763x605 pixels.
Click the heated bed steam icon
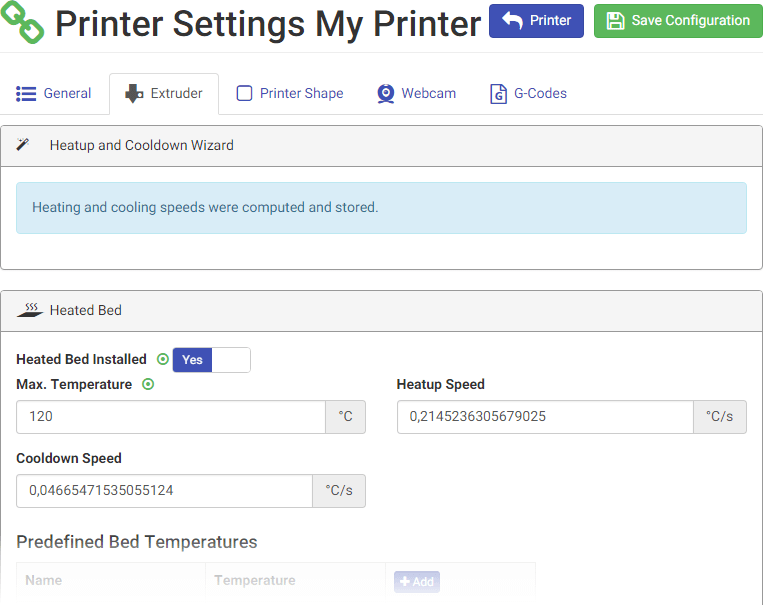(x=30, y=310)
